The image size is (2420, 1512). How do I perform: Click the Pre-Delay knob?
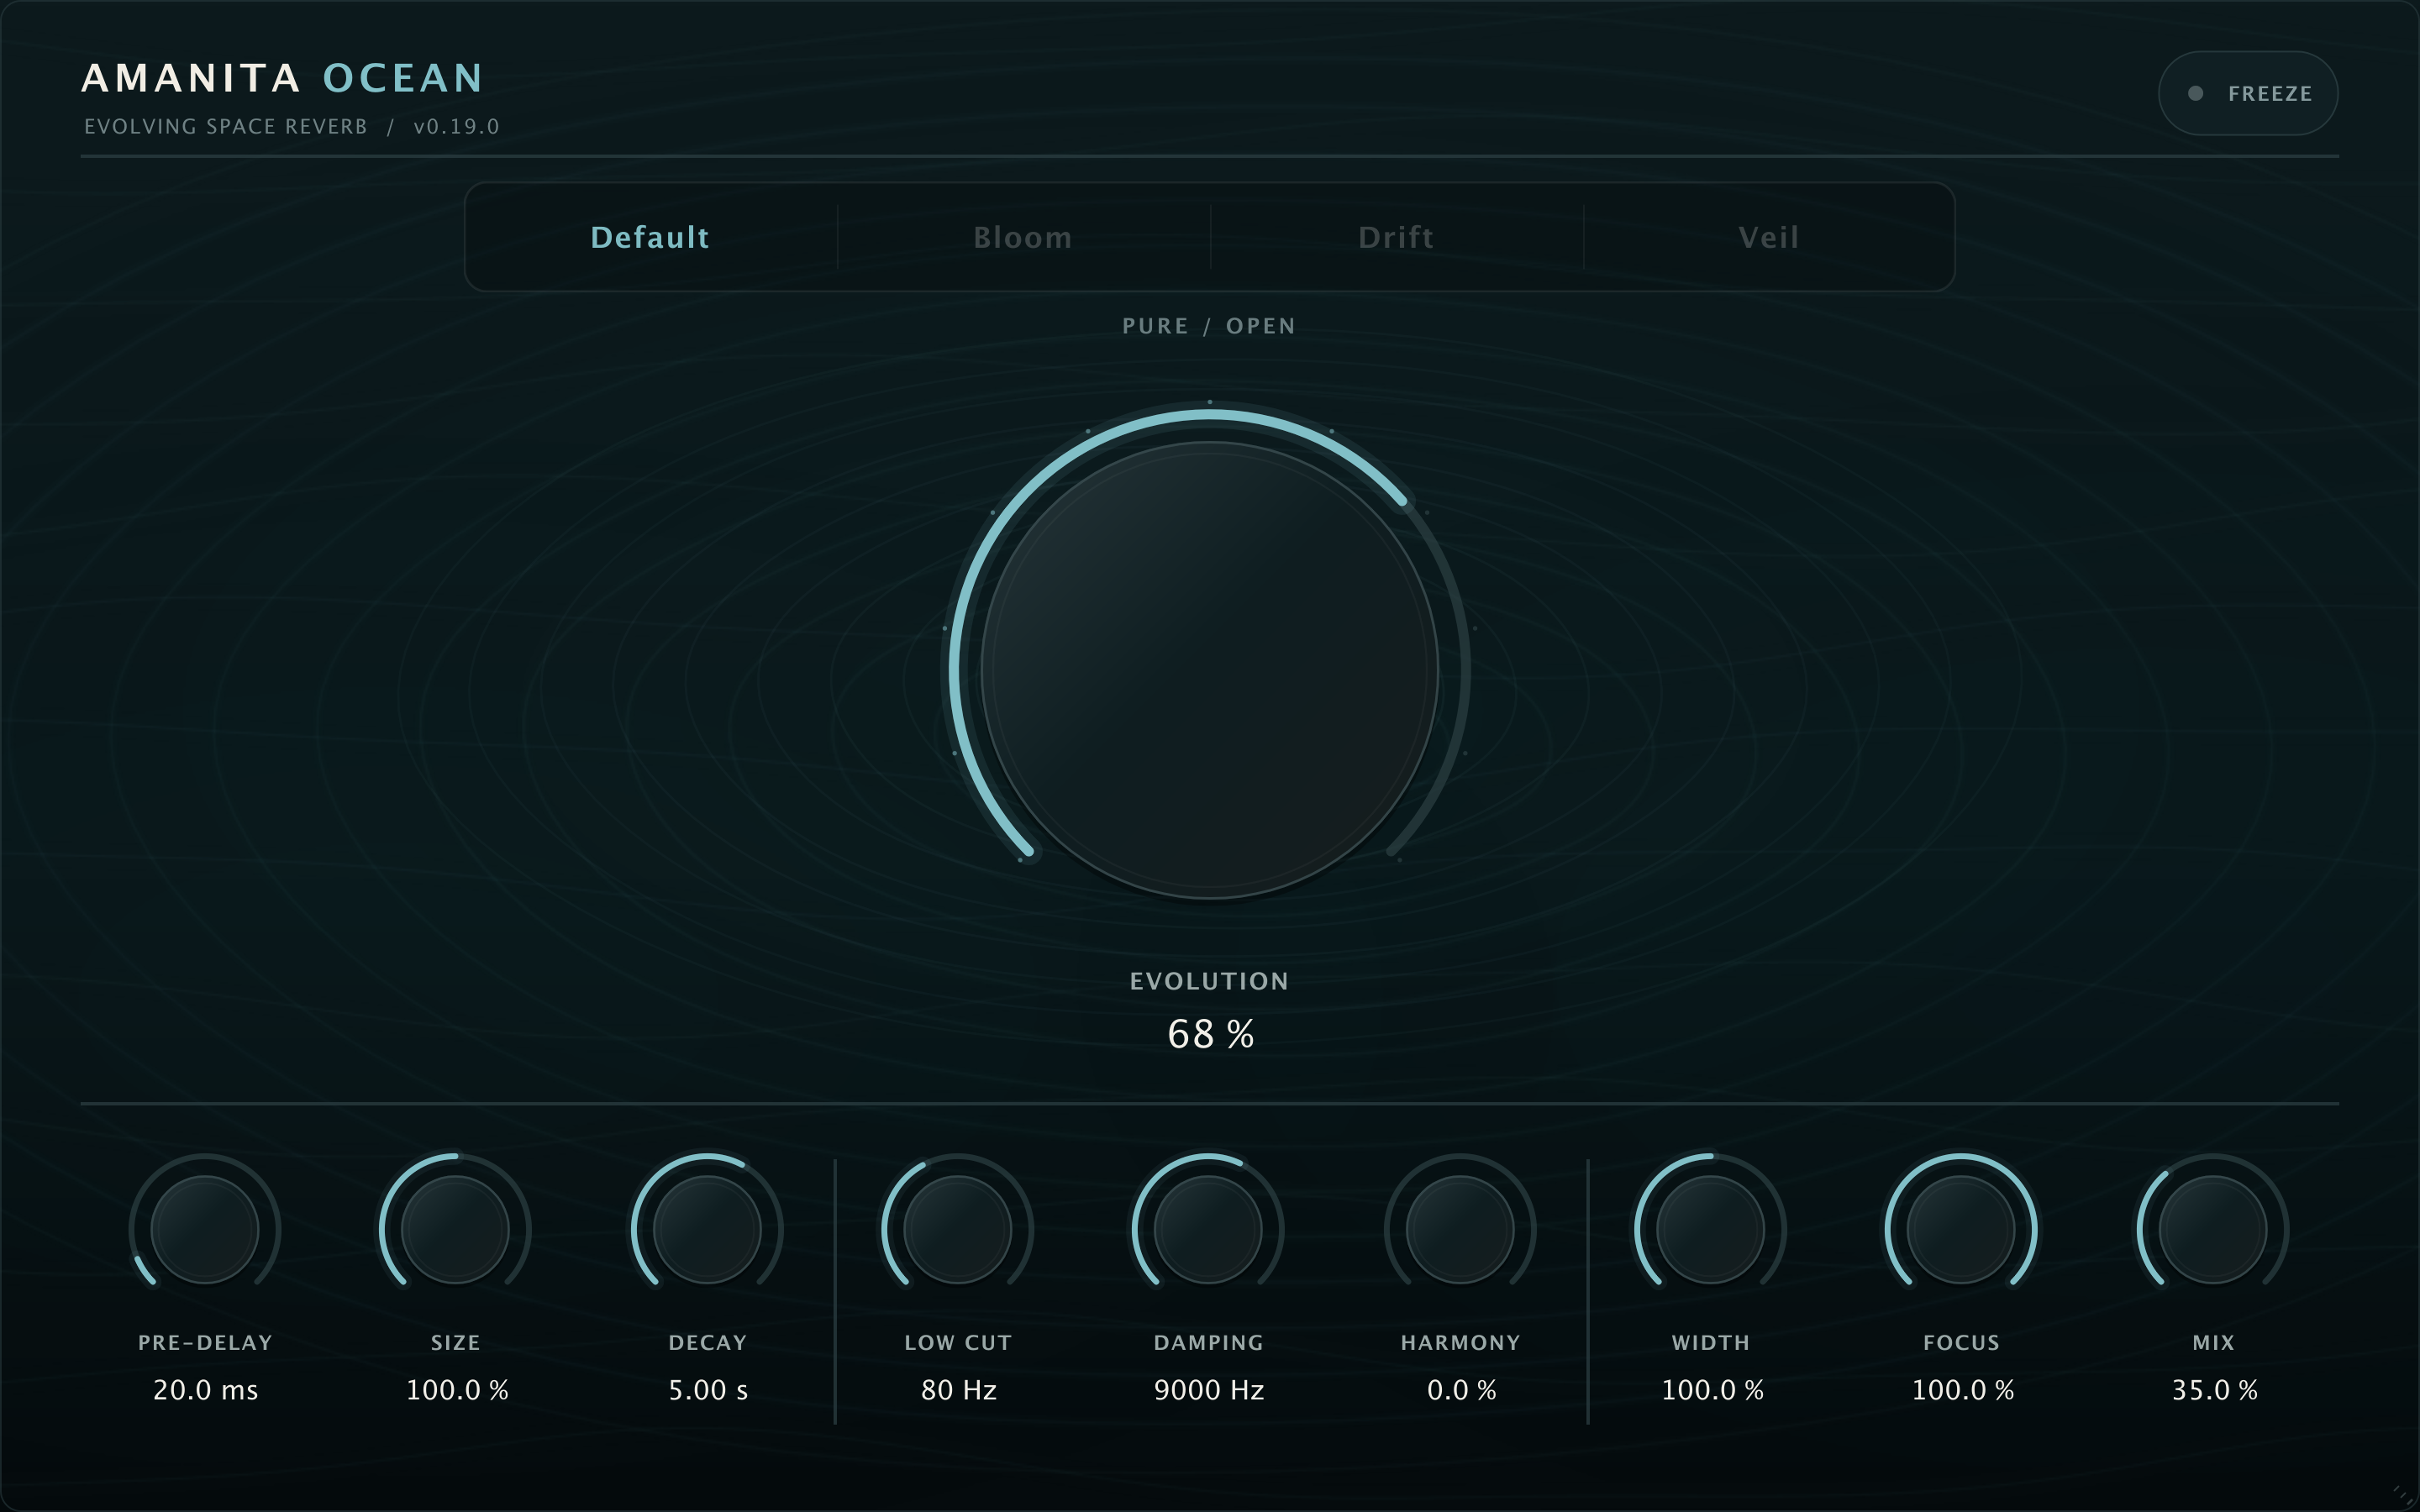[205, 1229]
